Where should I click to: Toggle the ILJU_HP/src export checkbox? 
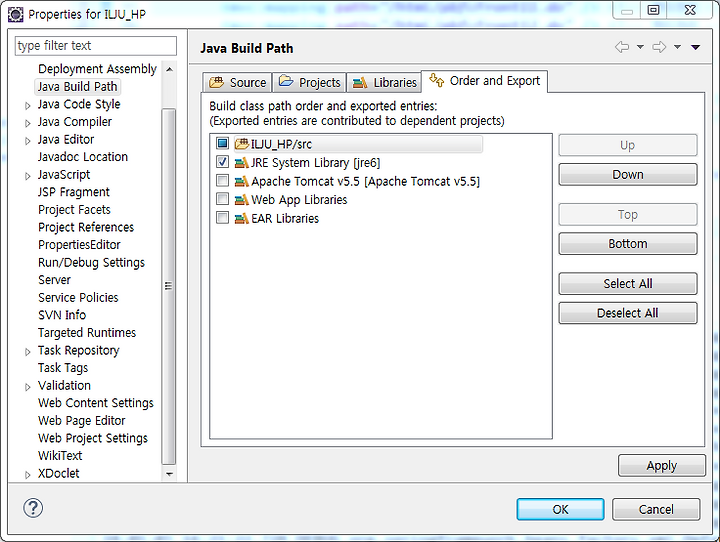[222, 143]
